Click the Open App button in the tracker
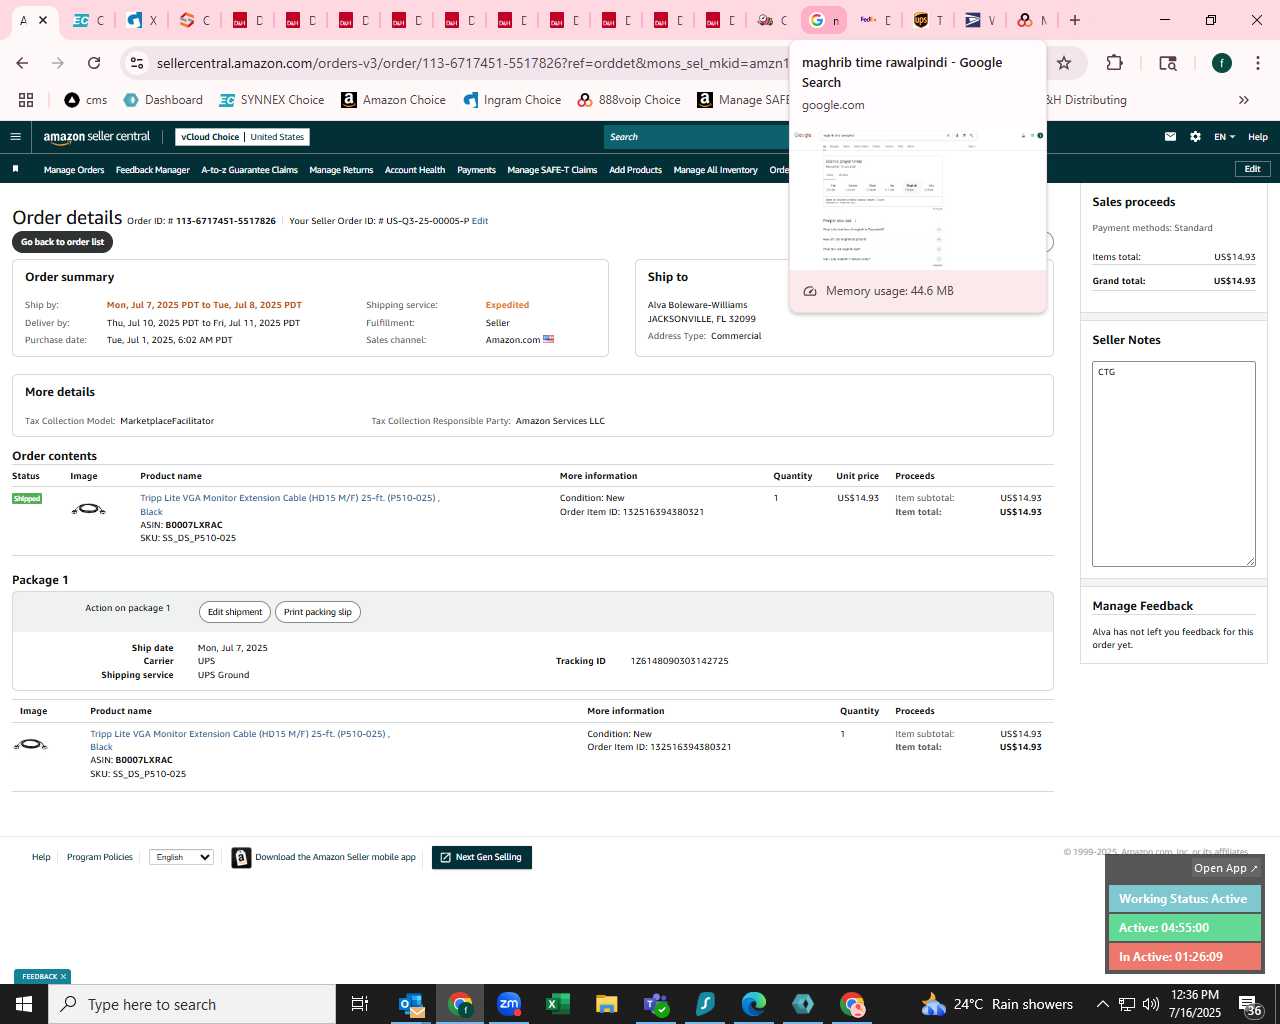Viewport: 1280px width, 1024px height. tap(1226, 868)
